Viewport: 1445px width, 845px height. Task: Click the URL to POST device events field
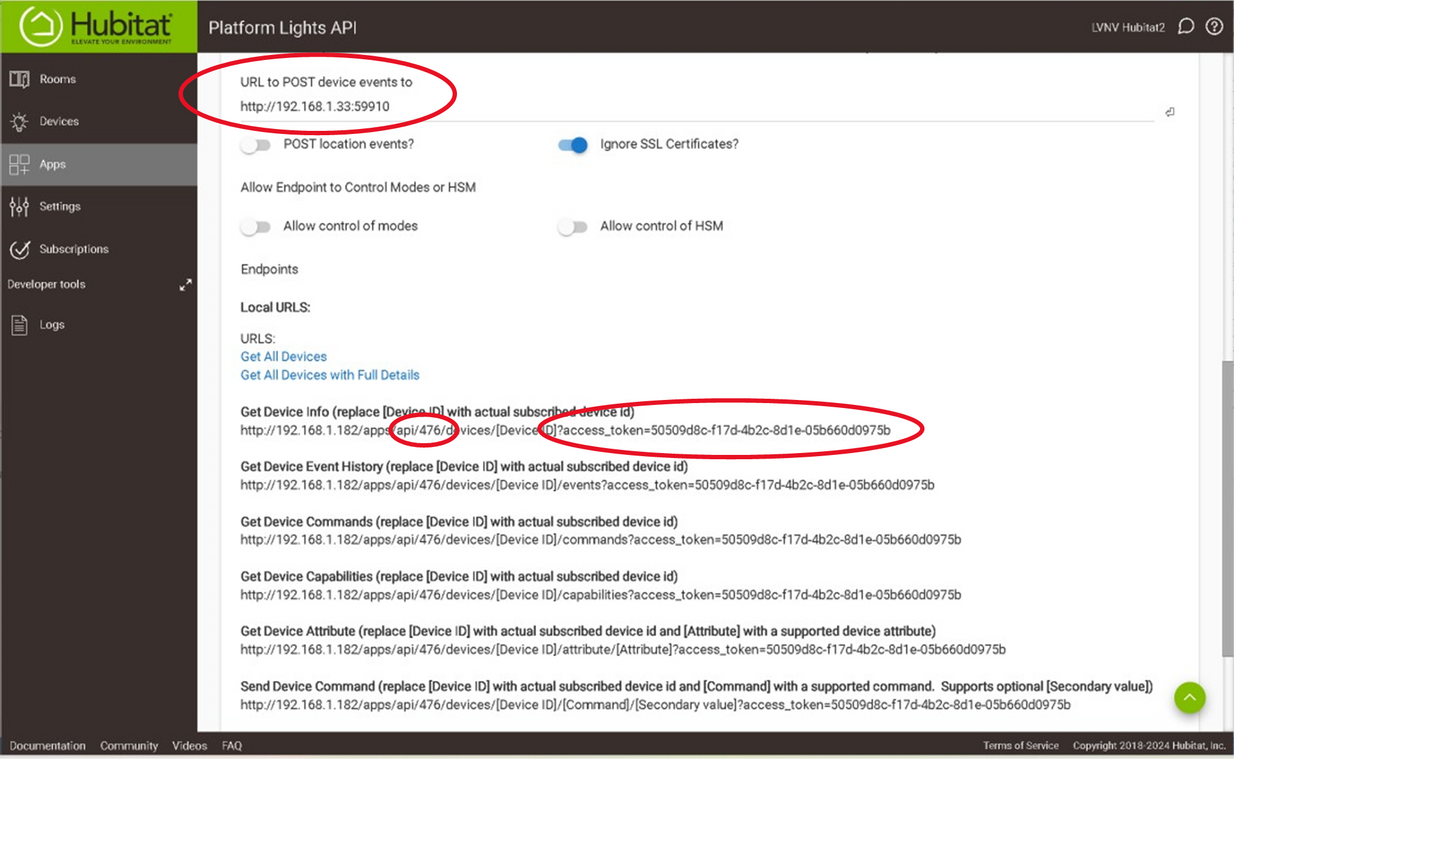point(690,107)
